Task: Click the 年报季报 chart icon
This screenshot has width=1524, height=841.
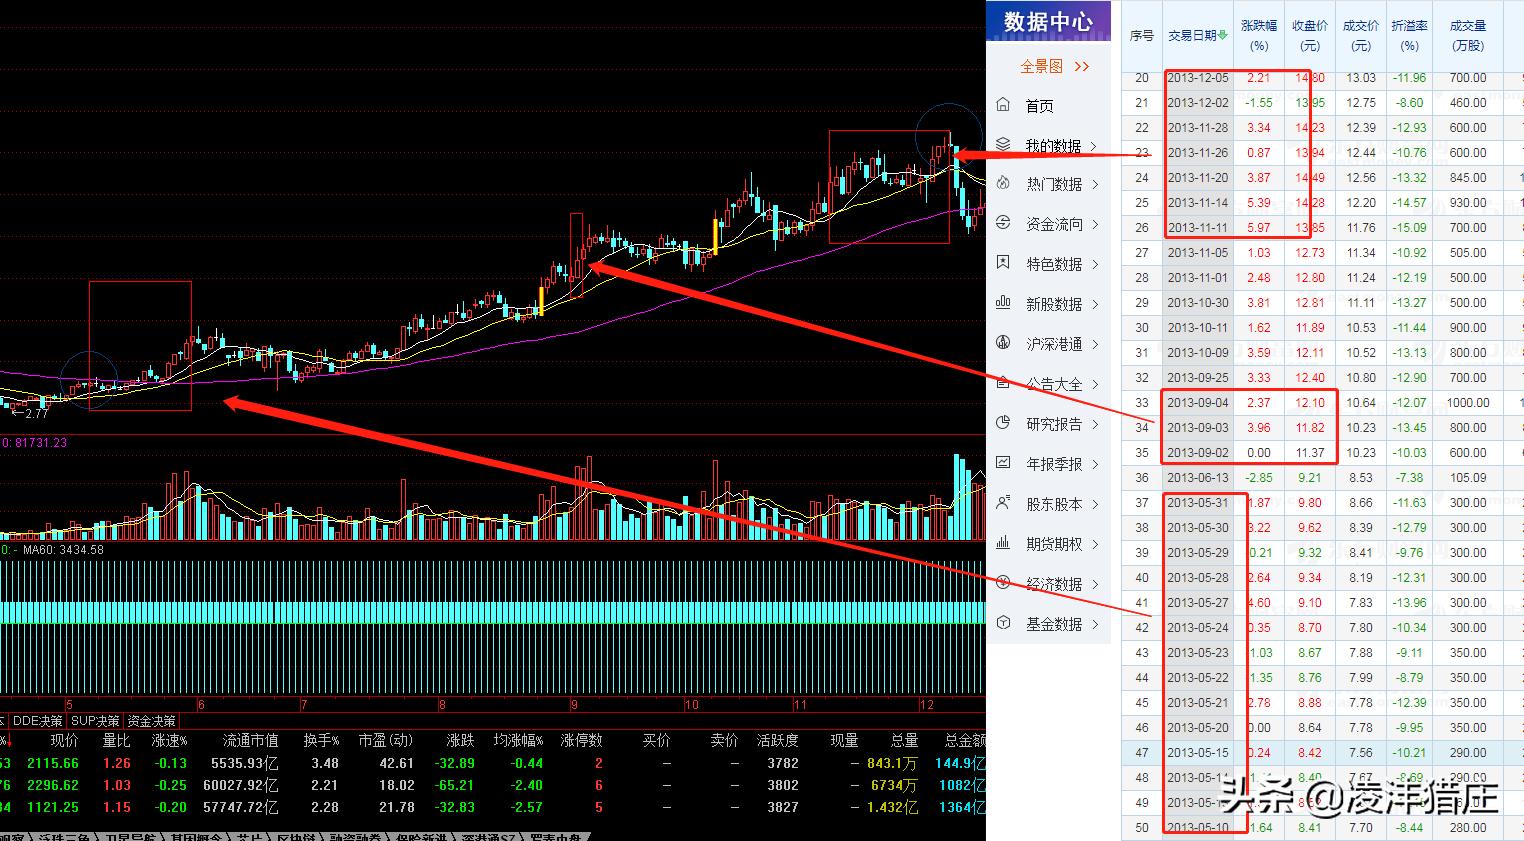Action: click(x=1004, y=463)
